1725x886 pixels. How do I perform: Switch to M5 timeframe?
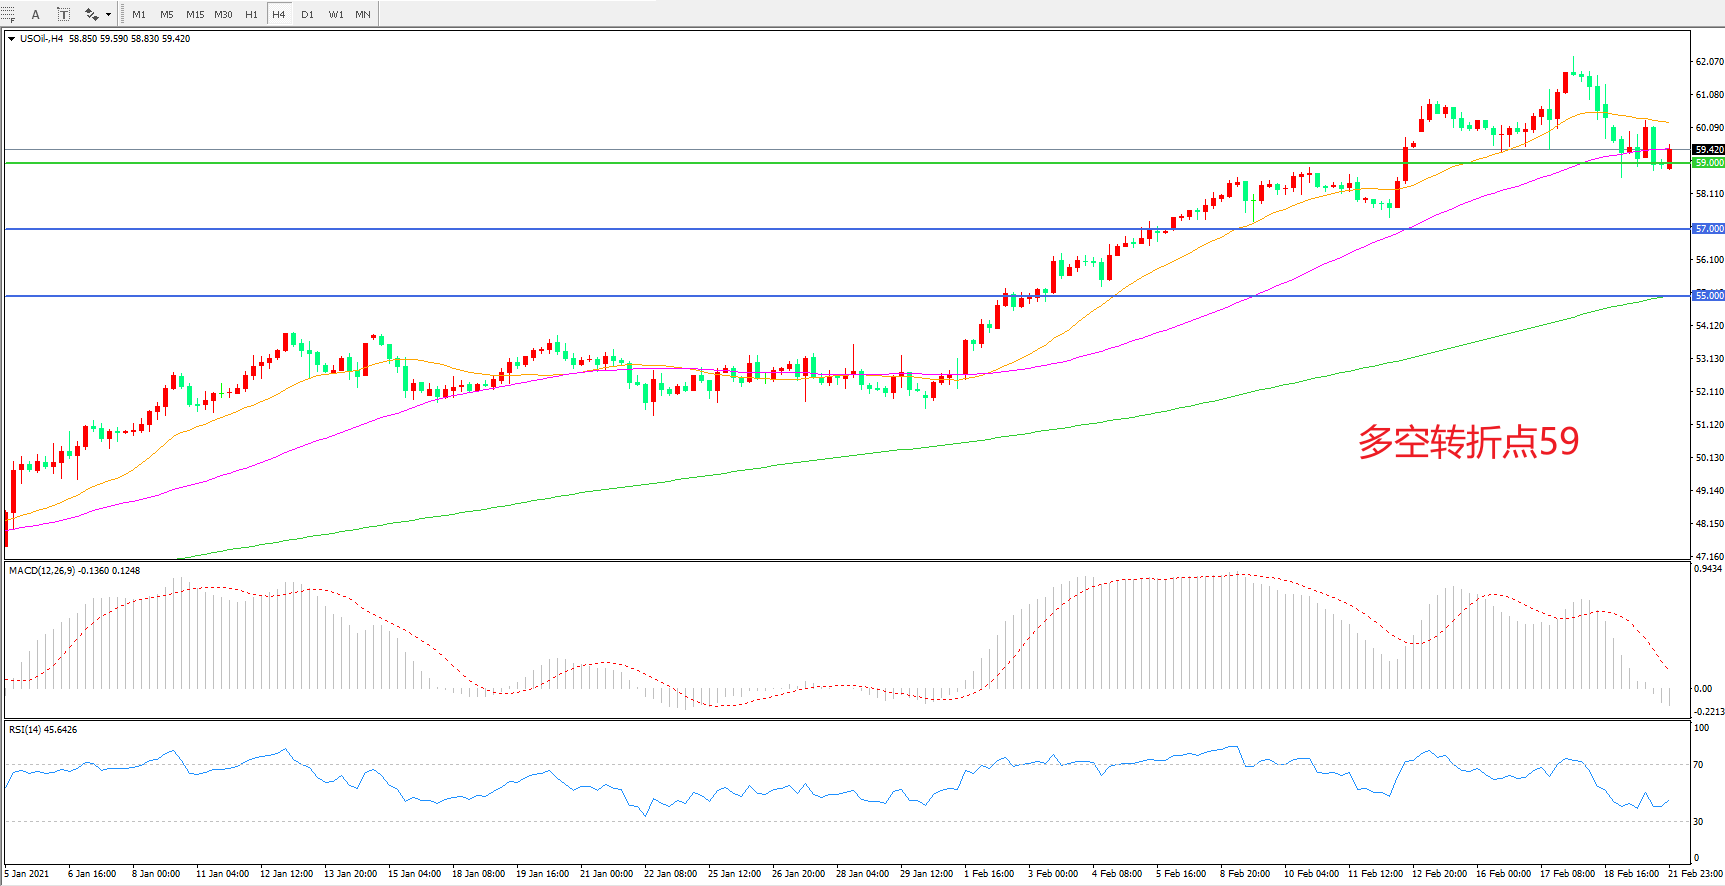click(x=166, y=14)
